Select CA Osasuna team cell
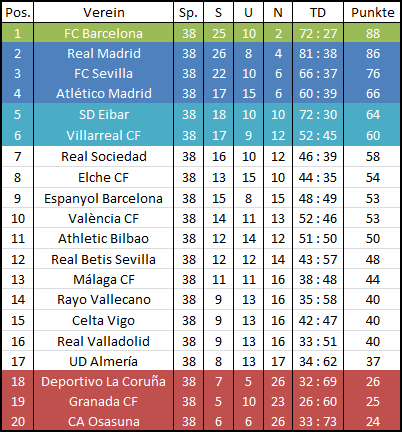This screenshot has width=402, height=432. coord(104,421)
